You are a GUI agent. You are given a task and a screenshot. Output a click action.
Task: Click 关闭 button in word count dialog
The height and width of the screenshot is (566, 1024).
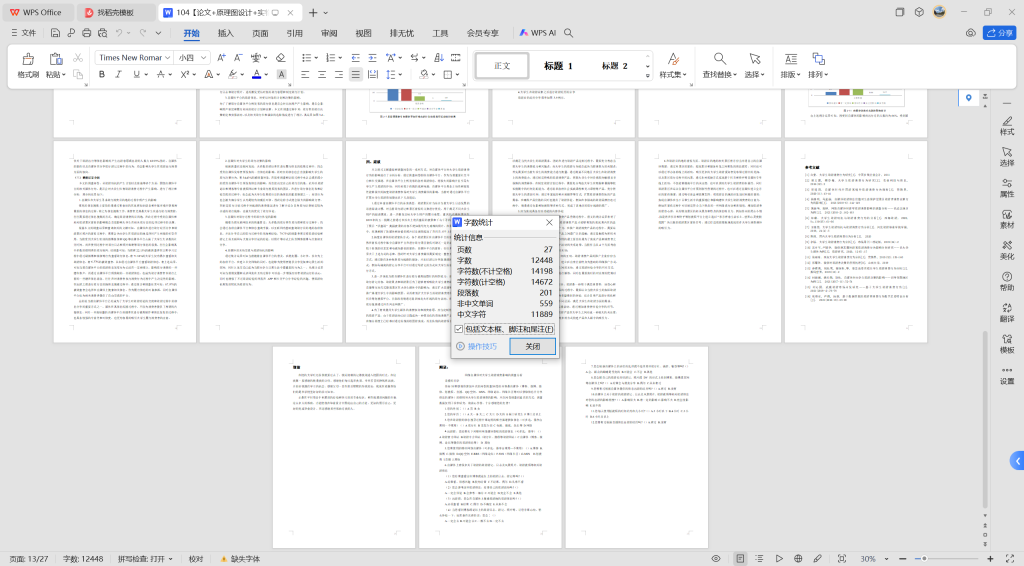(532, 346)
